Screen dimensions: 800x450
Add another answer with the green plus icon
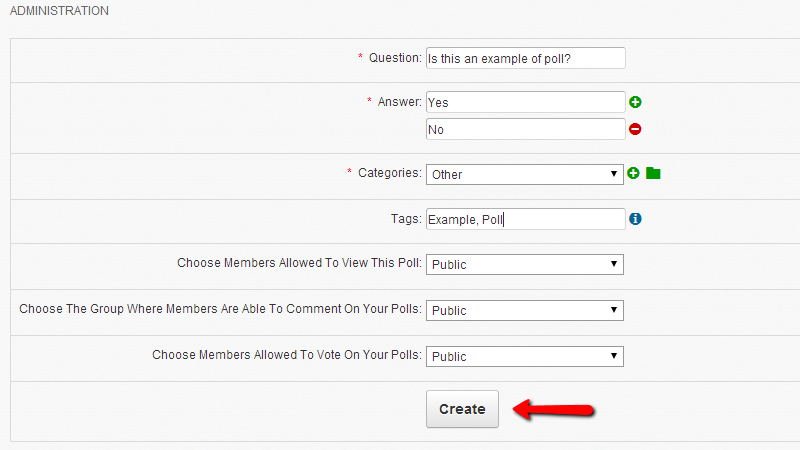click(635, 102)
